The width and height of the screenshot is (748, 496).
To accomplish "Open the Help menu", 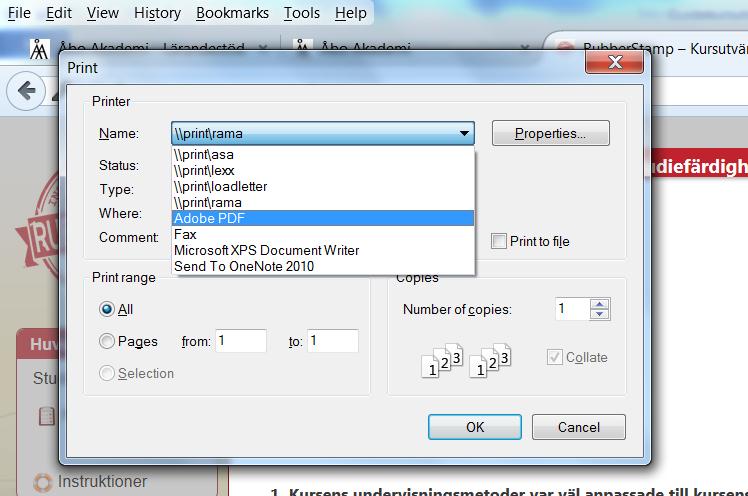I will tap(351, 13).
